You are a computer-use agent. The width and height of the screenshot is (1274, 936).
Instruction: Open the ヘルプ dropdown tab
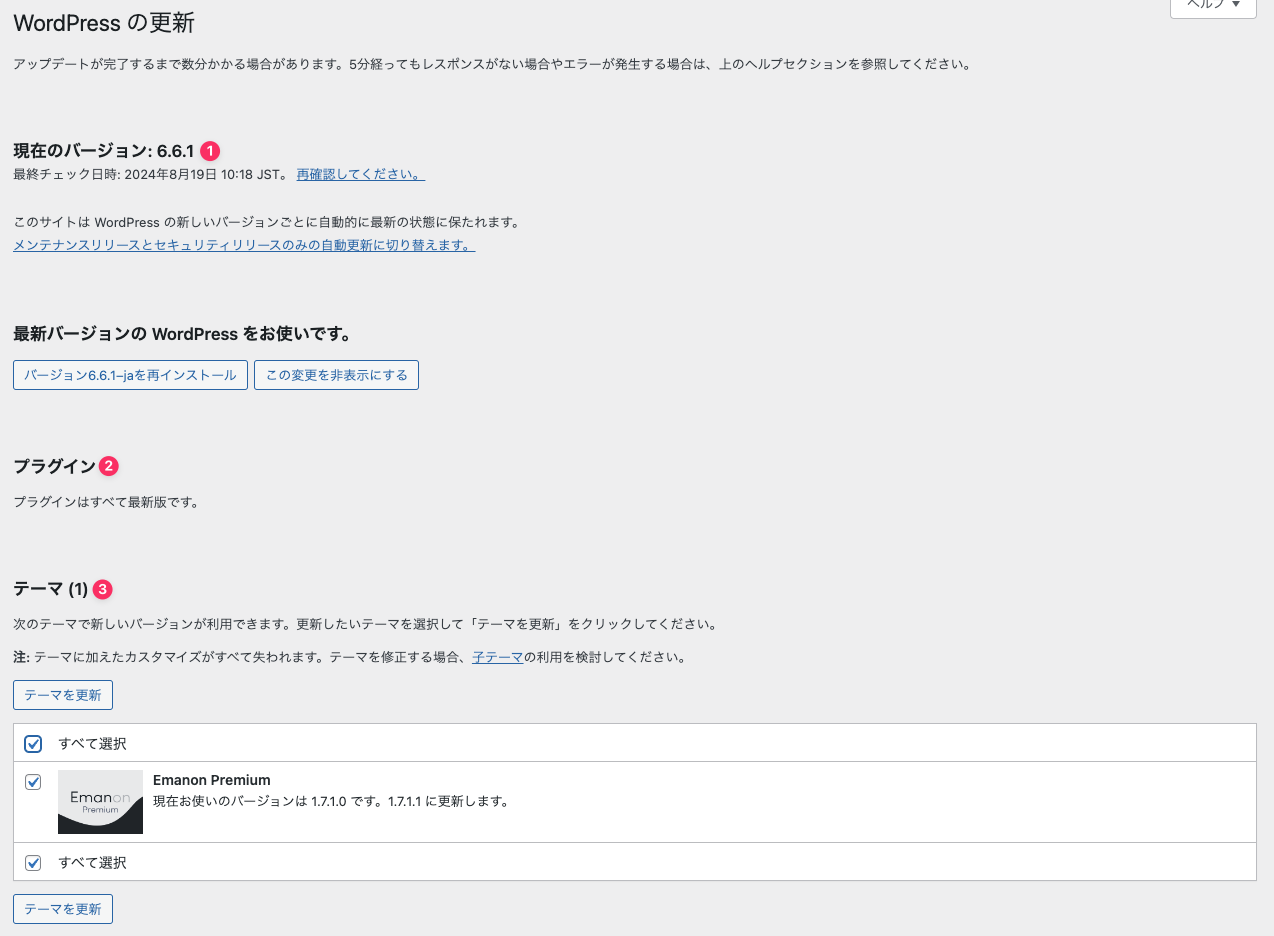pyautogui.click(x=1212, y=6)
